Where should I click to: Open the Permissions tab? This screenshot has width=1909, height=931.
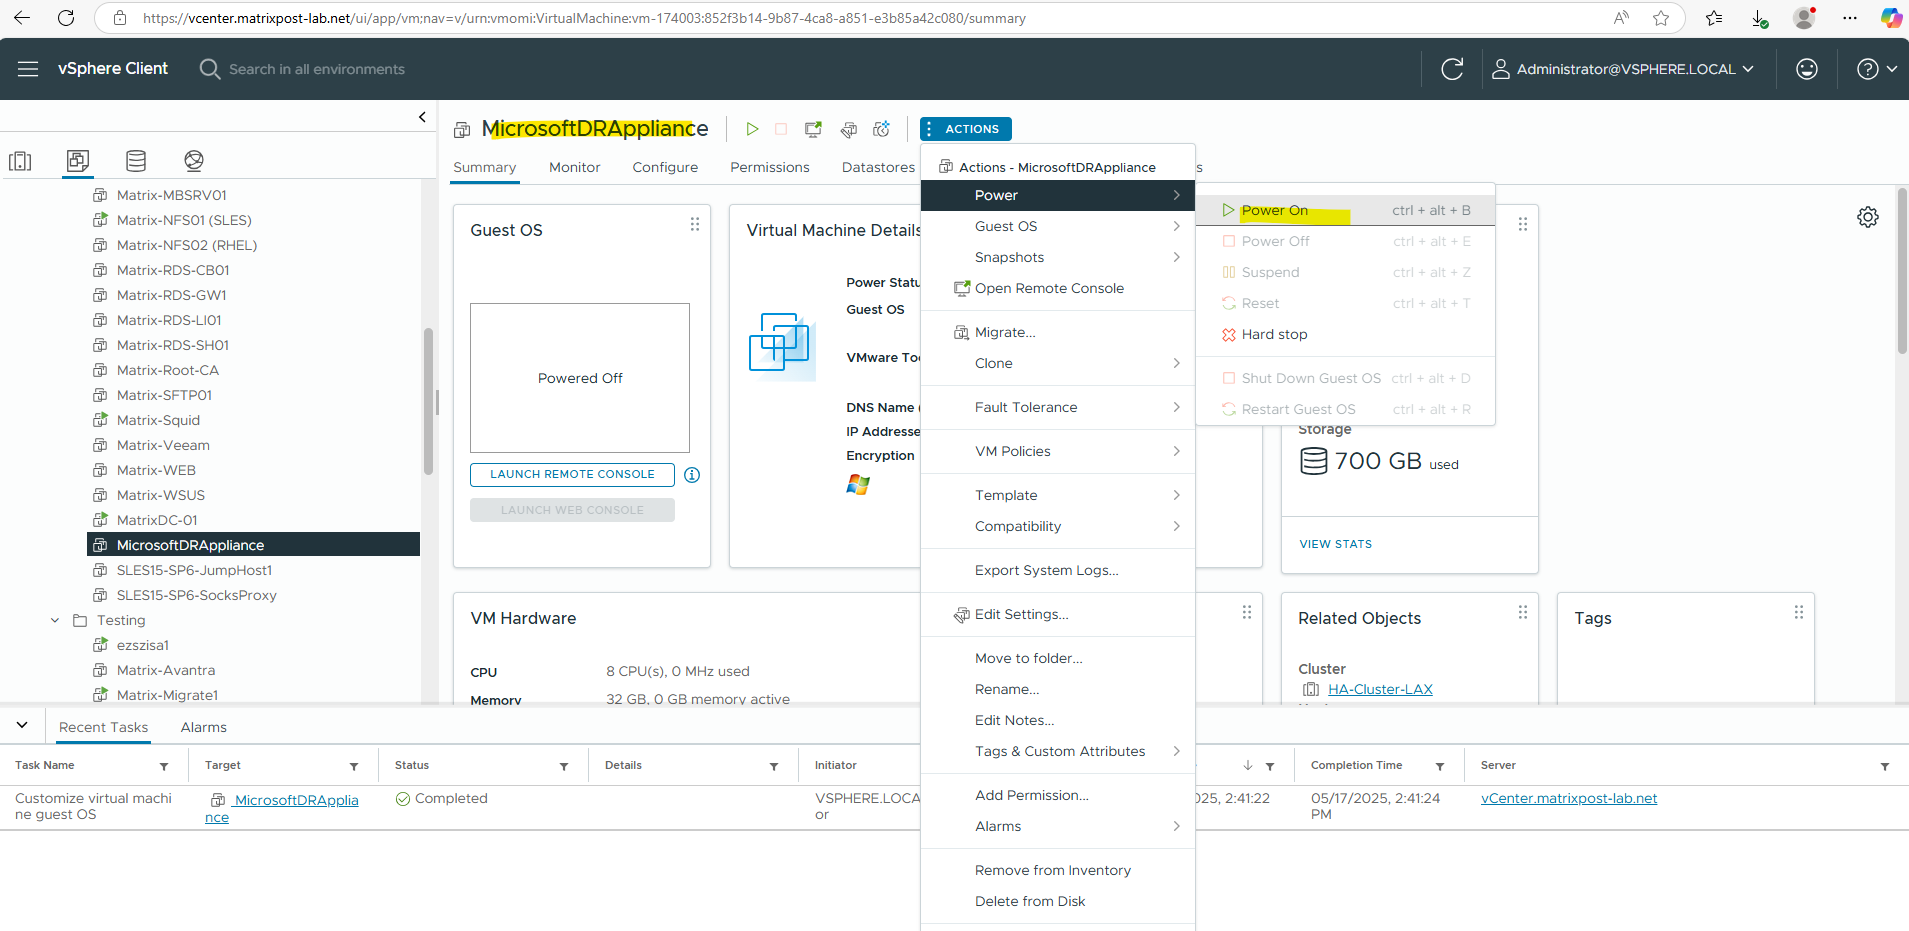pos(770,167)
